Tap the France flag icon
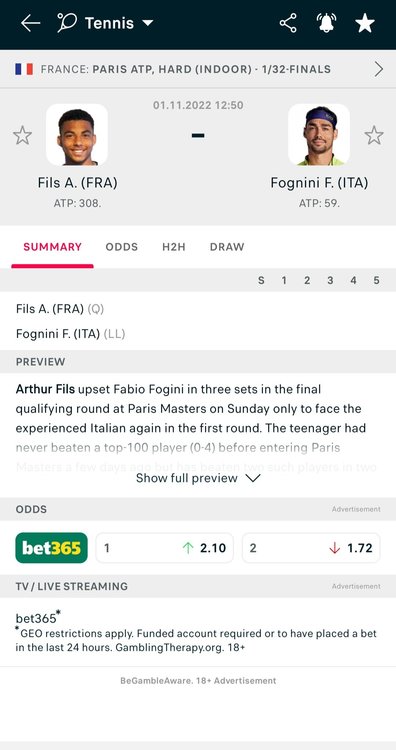 [24, 69]
